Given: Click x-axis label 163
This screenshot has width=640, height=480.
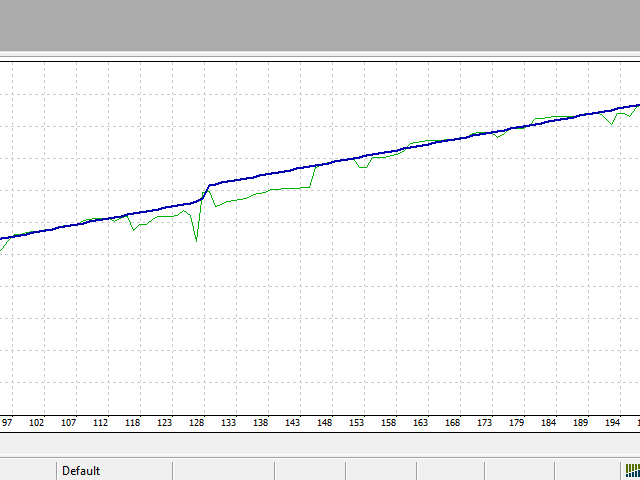Looking at the screenshot, I should (x=421, y=423).
